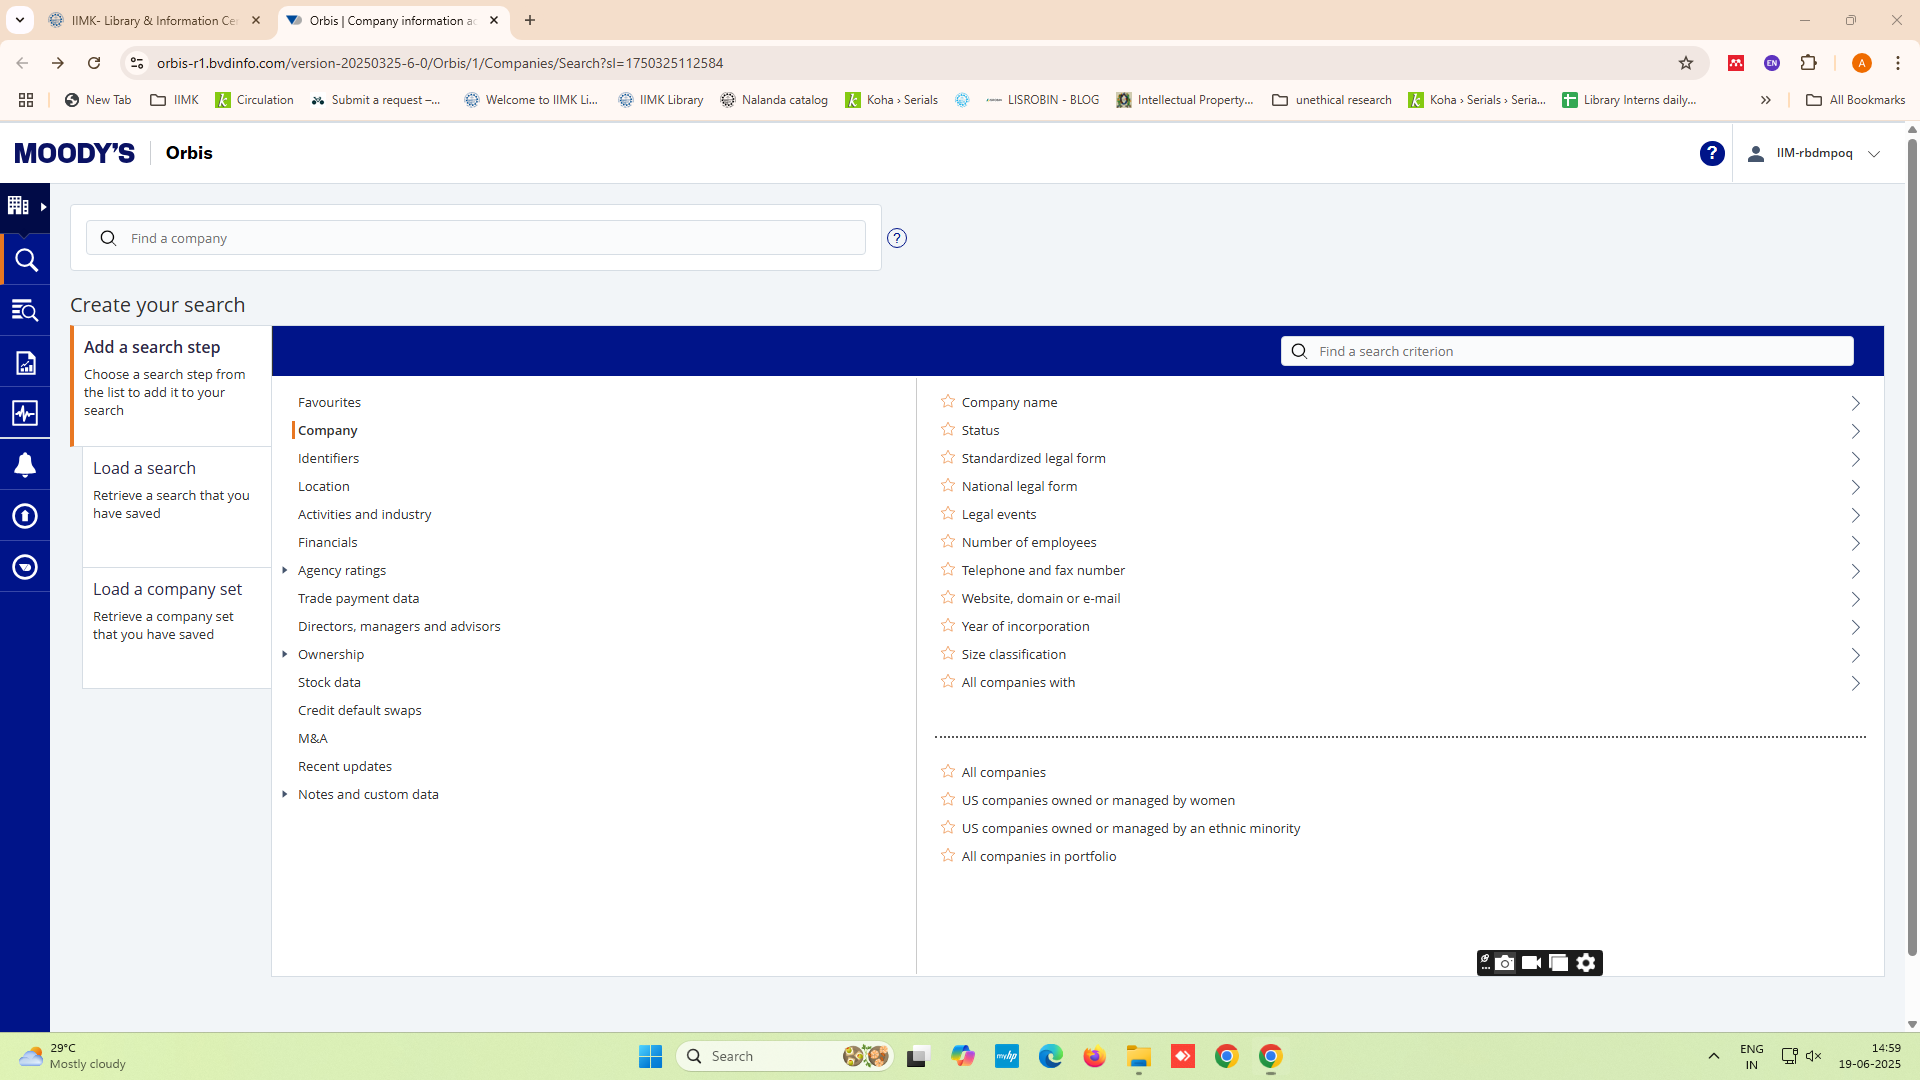
Task: Click the Find a search criterion field
Action: [x=1580, y=351]
